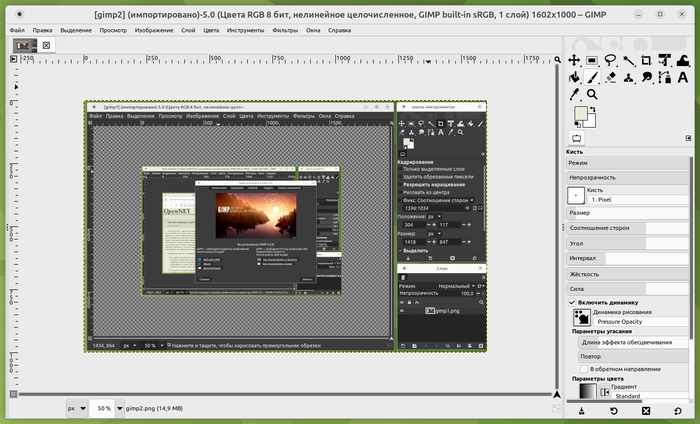Open the px units dropdown in status bar

point(77,409)
